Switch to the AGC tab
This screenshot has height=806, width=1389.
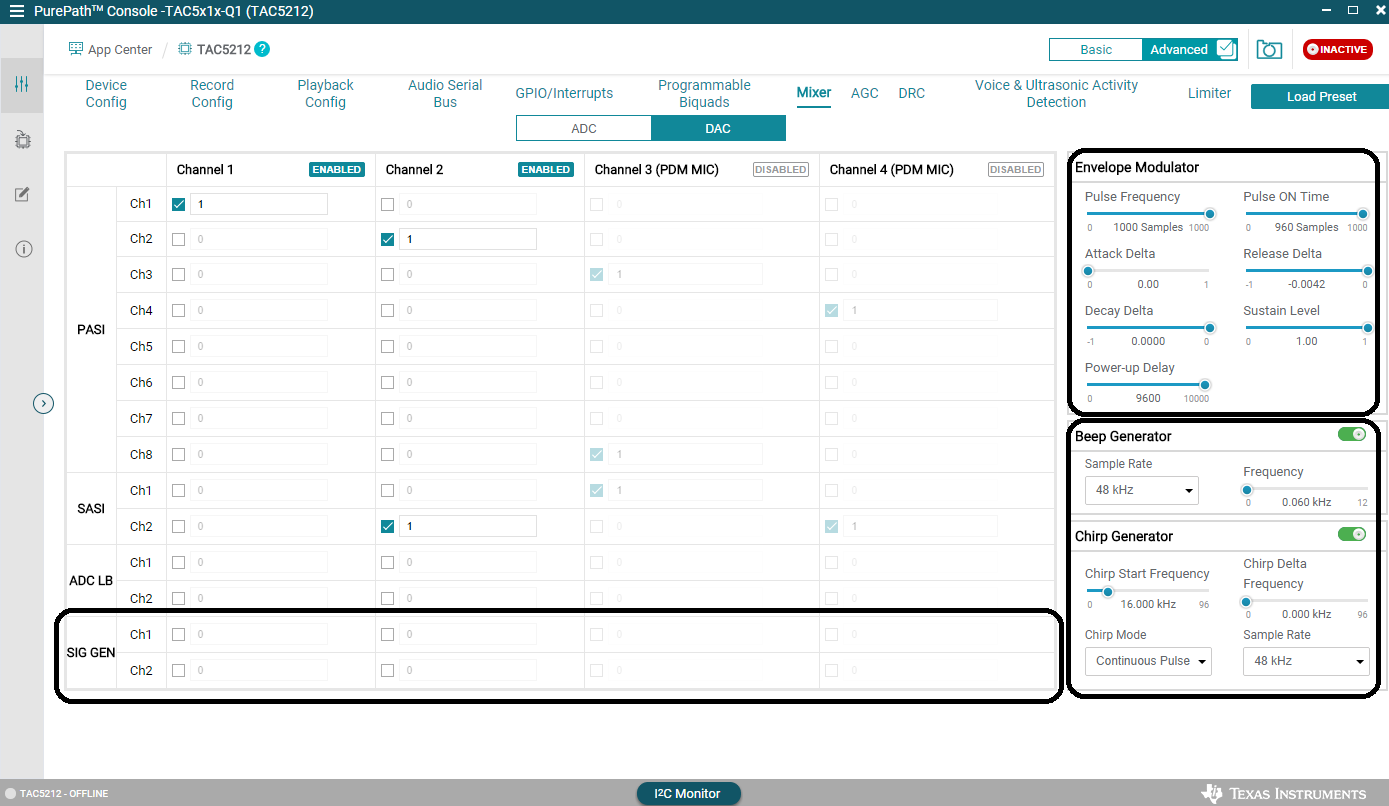point(864,93)
